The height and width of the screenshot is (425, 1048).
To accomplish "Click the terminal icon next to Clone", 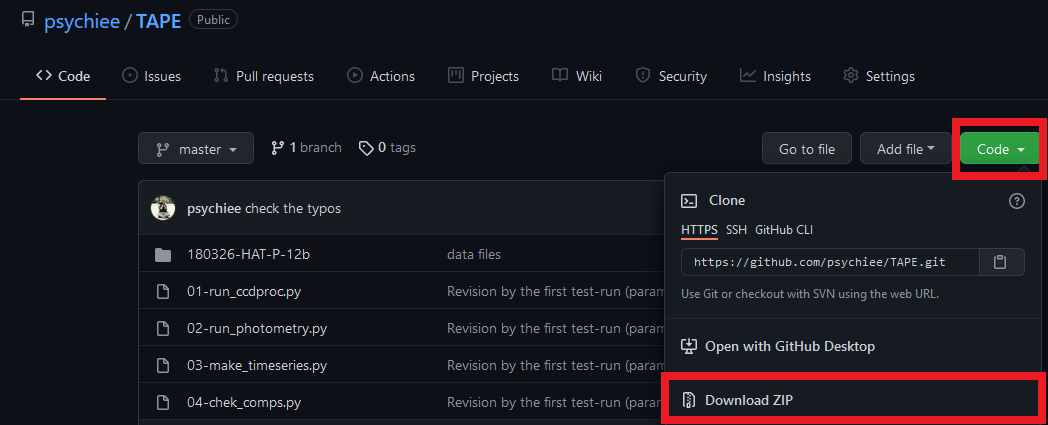I will (x=688, y=200).
